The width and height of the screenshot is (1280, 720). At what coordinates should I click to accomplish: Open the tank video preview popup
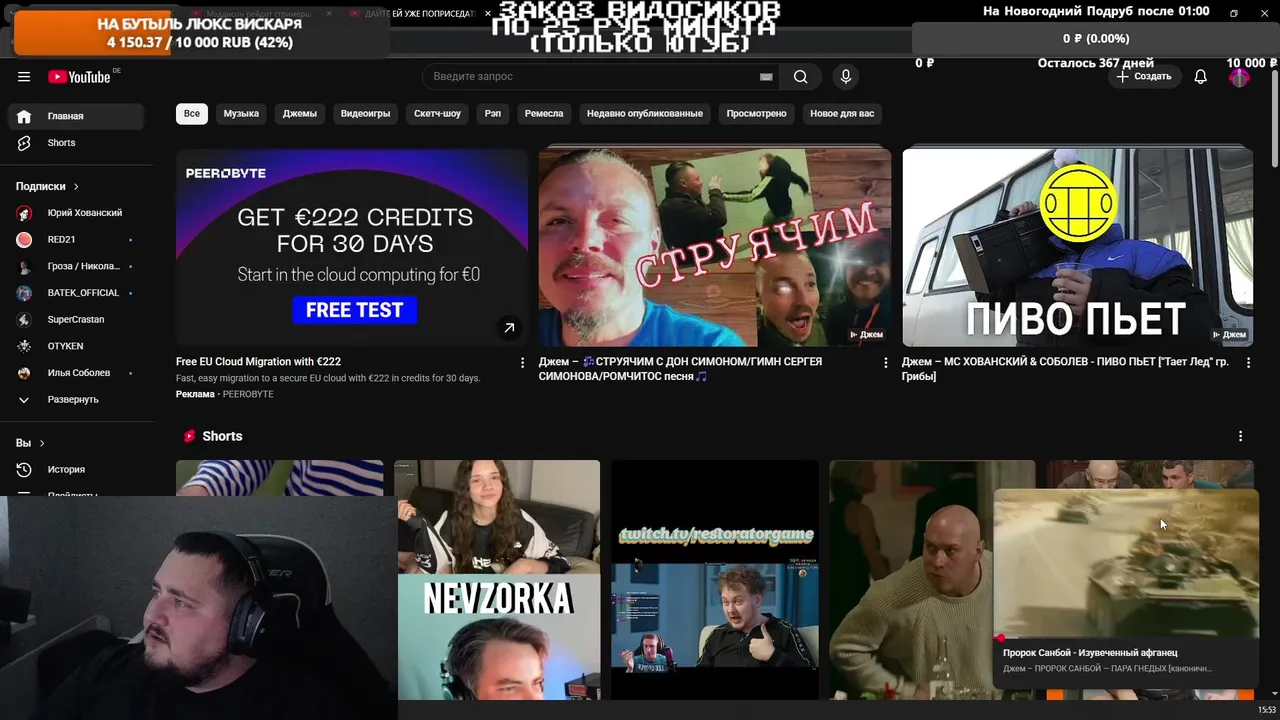pos(1126,563)
